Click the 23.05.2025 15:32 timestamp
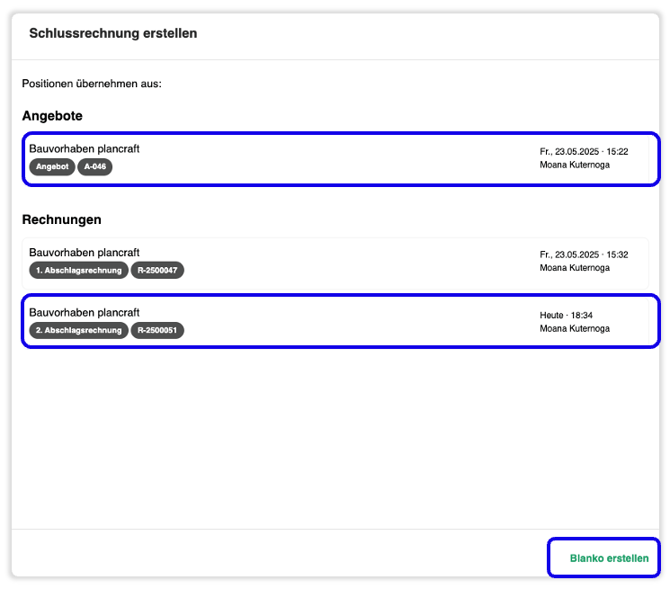This screenshot has height=589, width=670. [x=584, y=255]
